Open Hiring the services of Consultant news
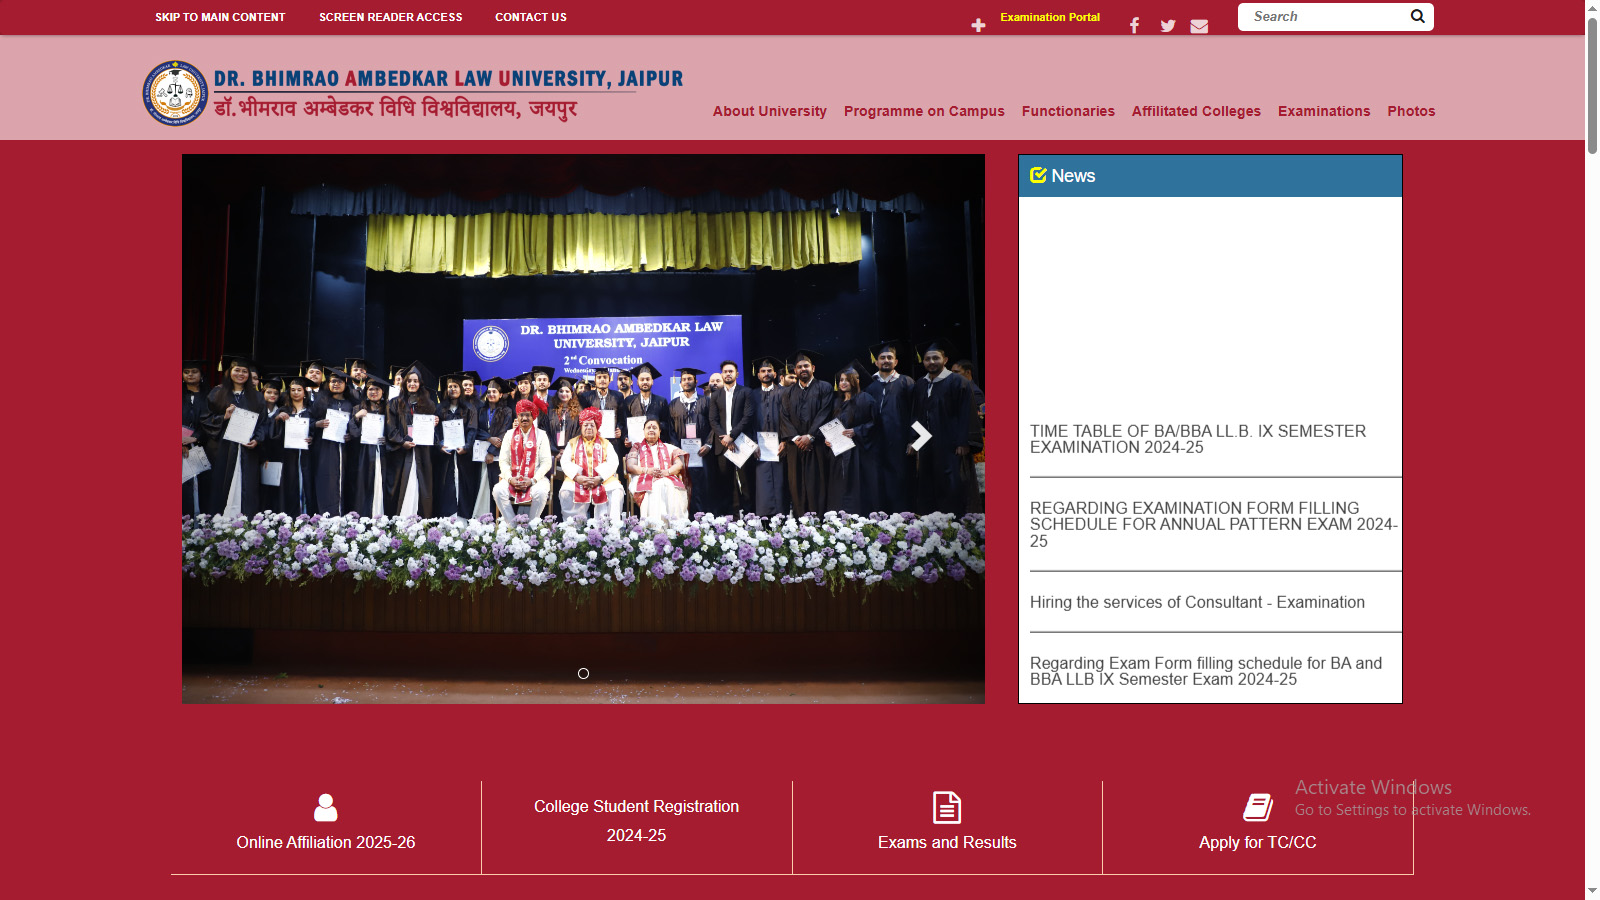The width and height of the screenshot is (1600, 900). coord(1197,602)
